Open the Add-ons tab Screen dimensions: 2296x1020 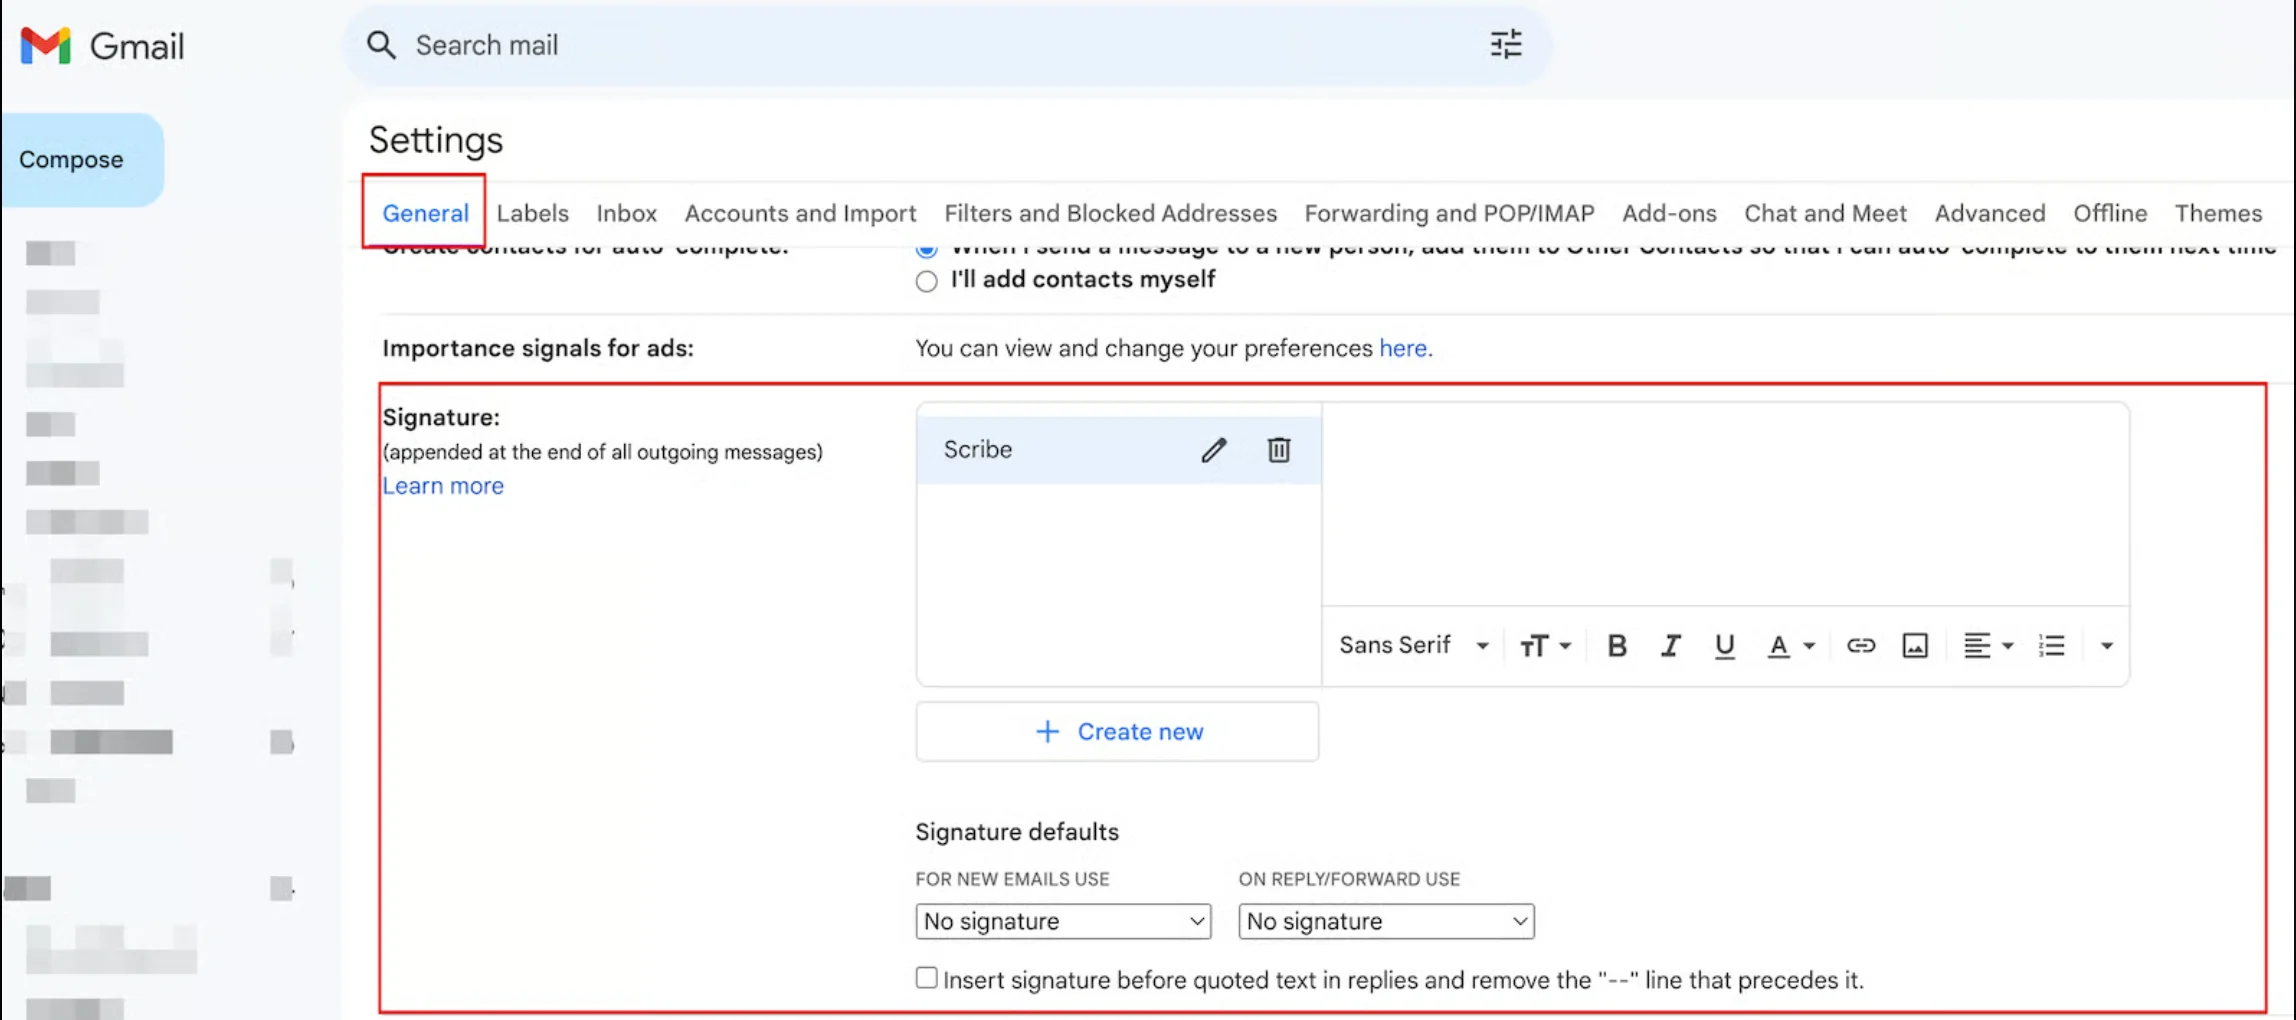[x=1669, y=213]
